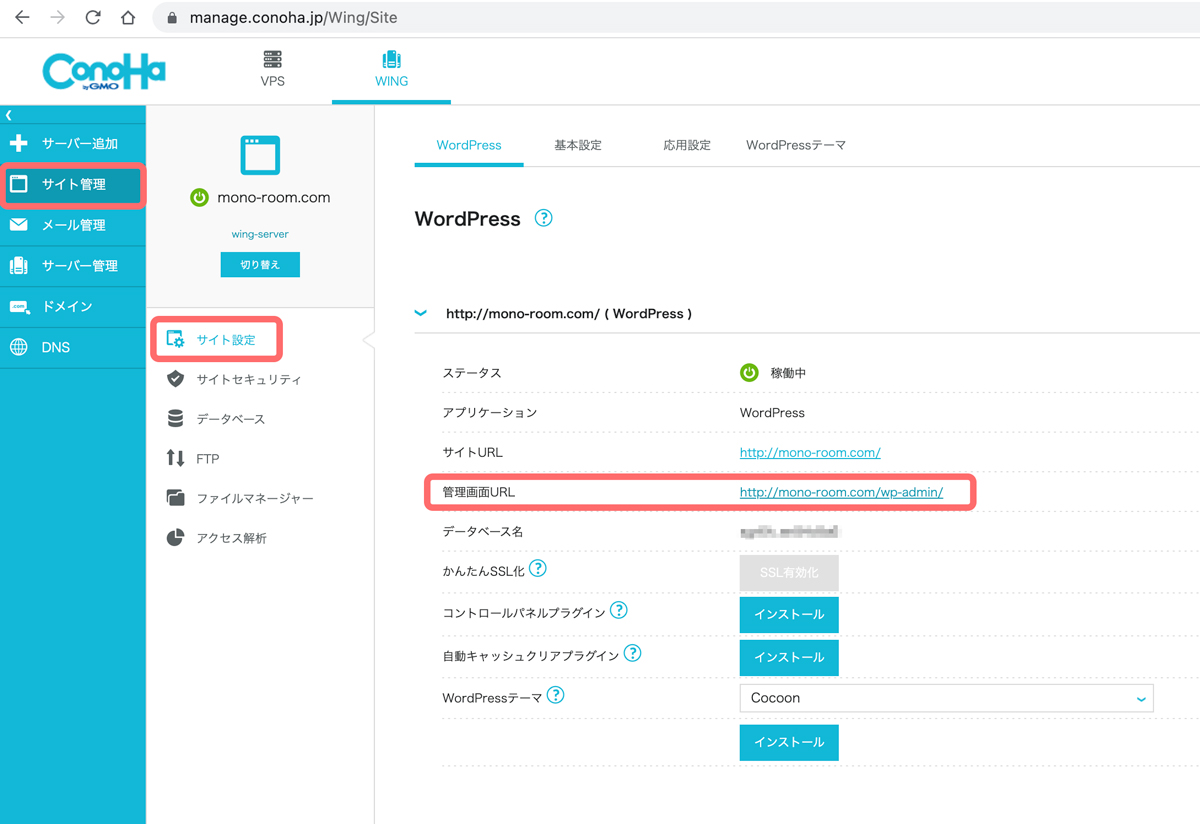Click the blurred データベース名 value
This screenshot has width=1200, height=824.
click(x=790, y=532)
